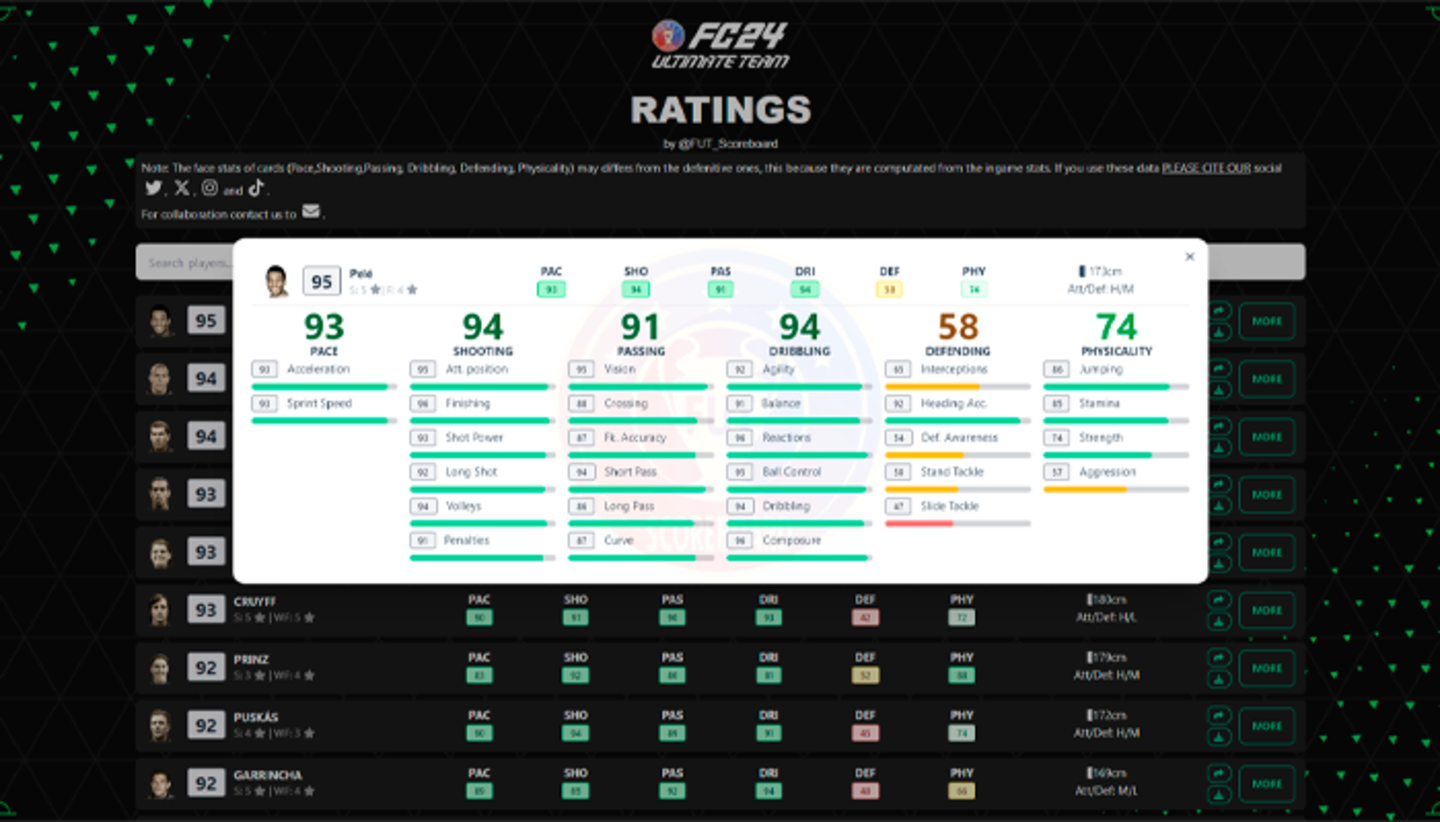Click the CRUYFF player name
This screenshot has width=1440, height=822.
point(255,602)
